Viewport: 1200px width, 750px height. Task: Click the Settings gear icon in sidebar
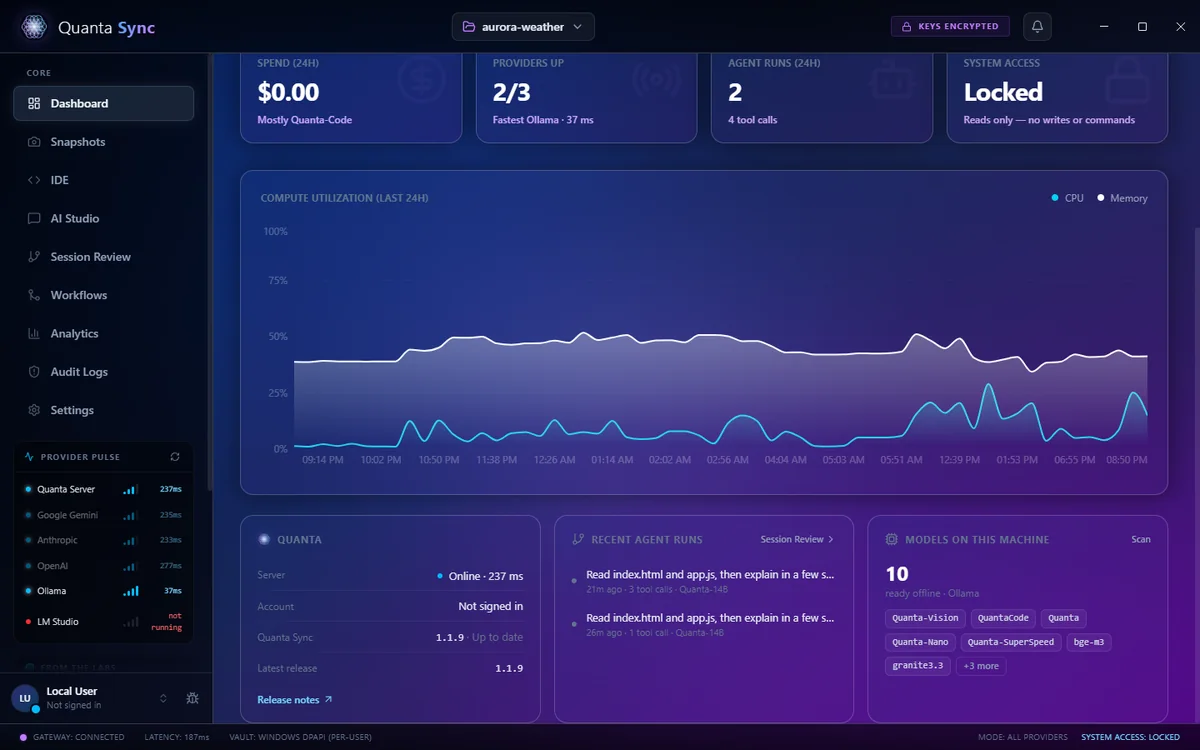pyautogui.click(x=34, y=410)
